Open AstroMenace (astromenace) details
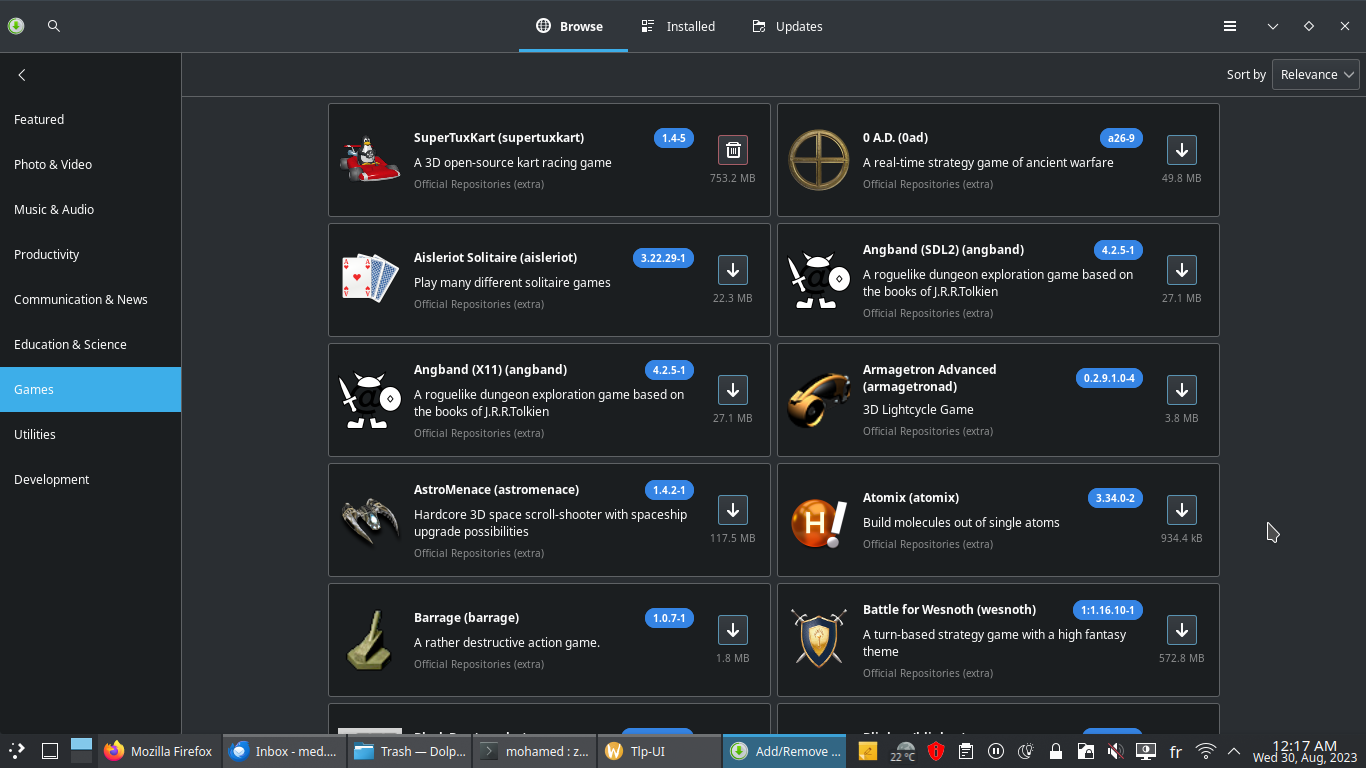 click(496, 489)
